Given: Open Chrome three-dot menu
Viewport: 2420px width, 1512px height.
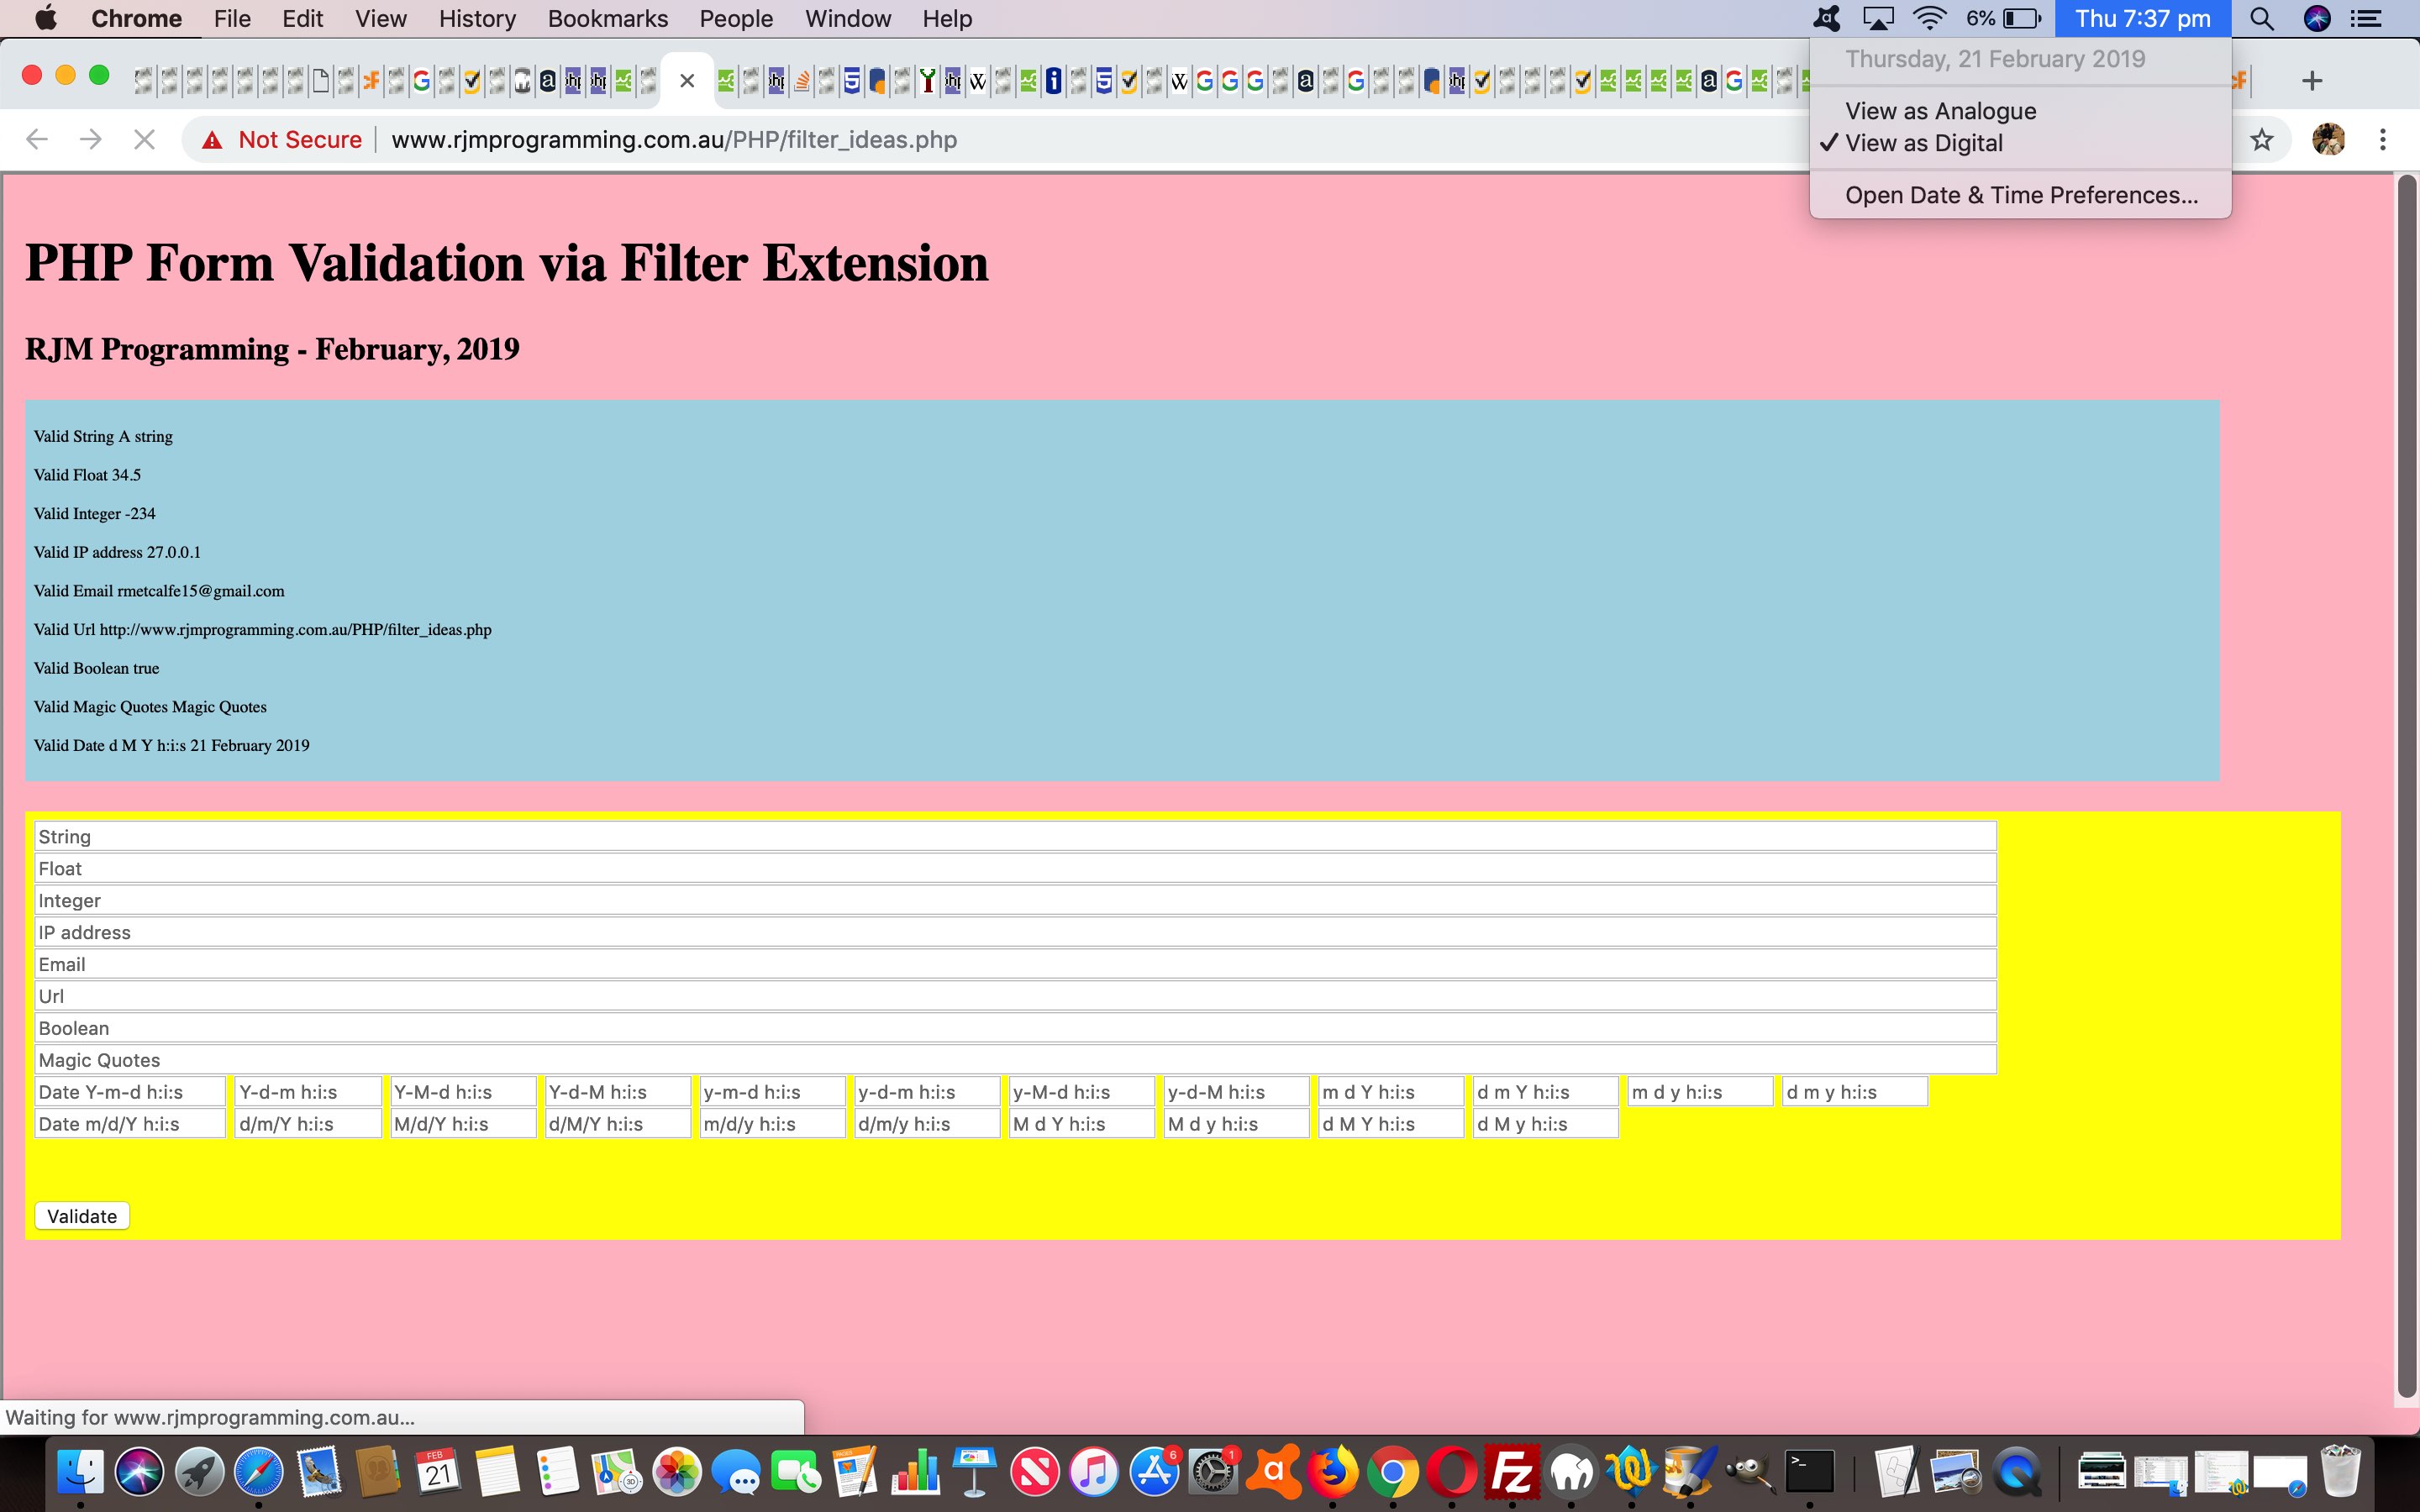Looking at the screenshot, I should click(2382, 140).
